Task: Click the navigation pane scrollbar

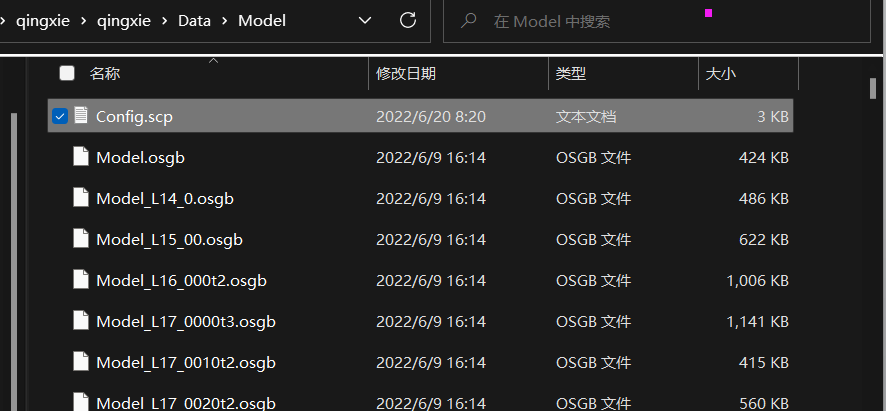Action: pyautogui.click(x=14, y=262)
